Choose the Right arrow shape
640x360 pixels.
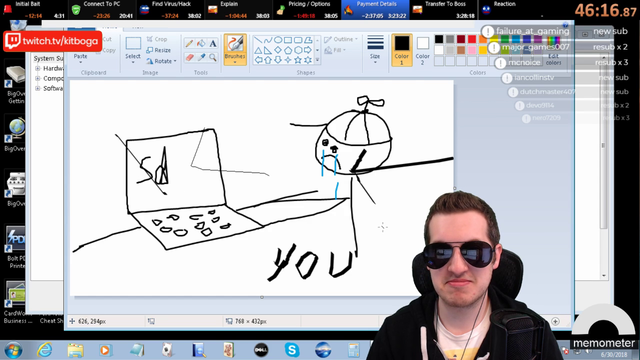click(x=308, y=50)
